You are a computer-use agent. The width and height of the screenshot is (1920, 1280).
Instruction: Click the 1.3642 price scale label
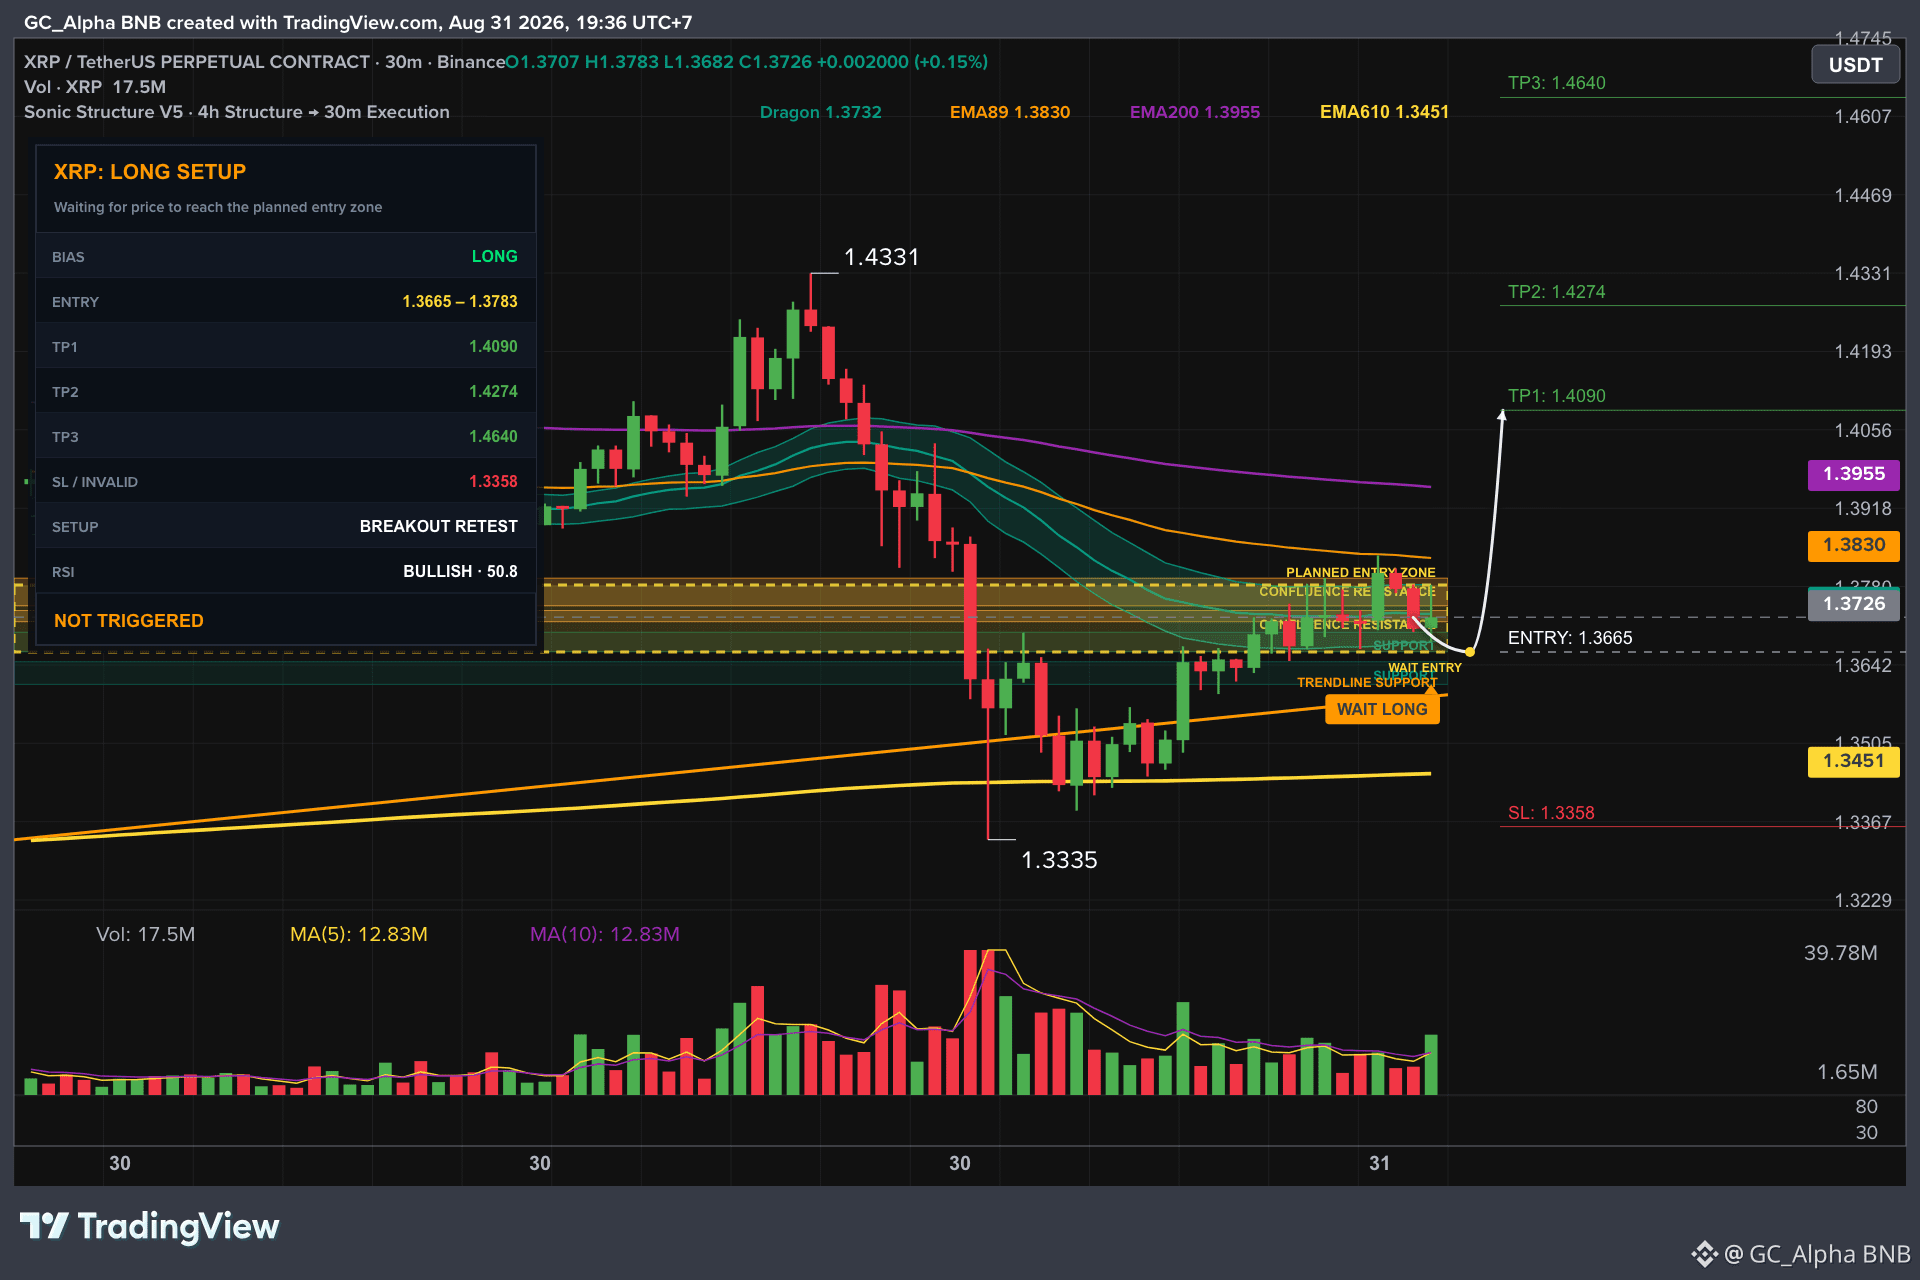point(1862,666)
